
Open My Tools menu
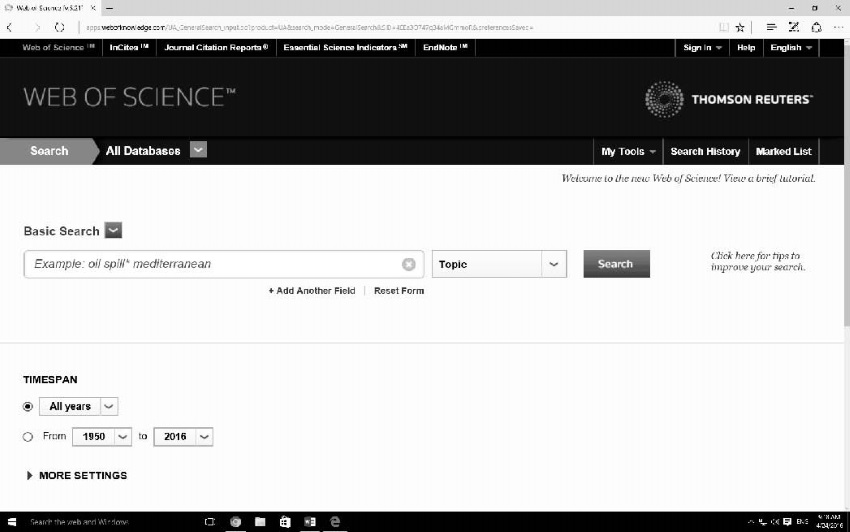(628, 151)
